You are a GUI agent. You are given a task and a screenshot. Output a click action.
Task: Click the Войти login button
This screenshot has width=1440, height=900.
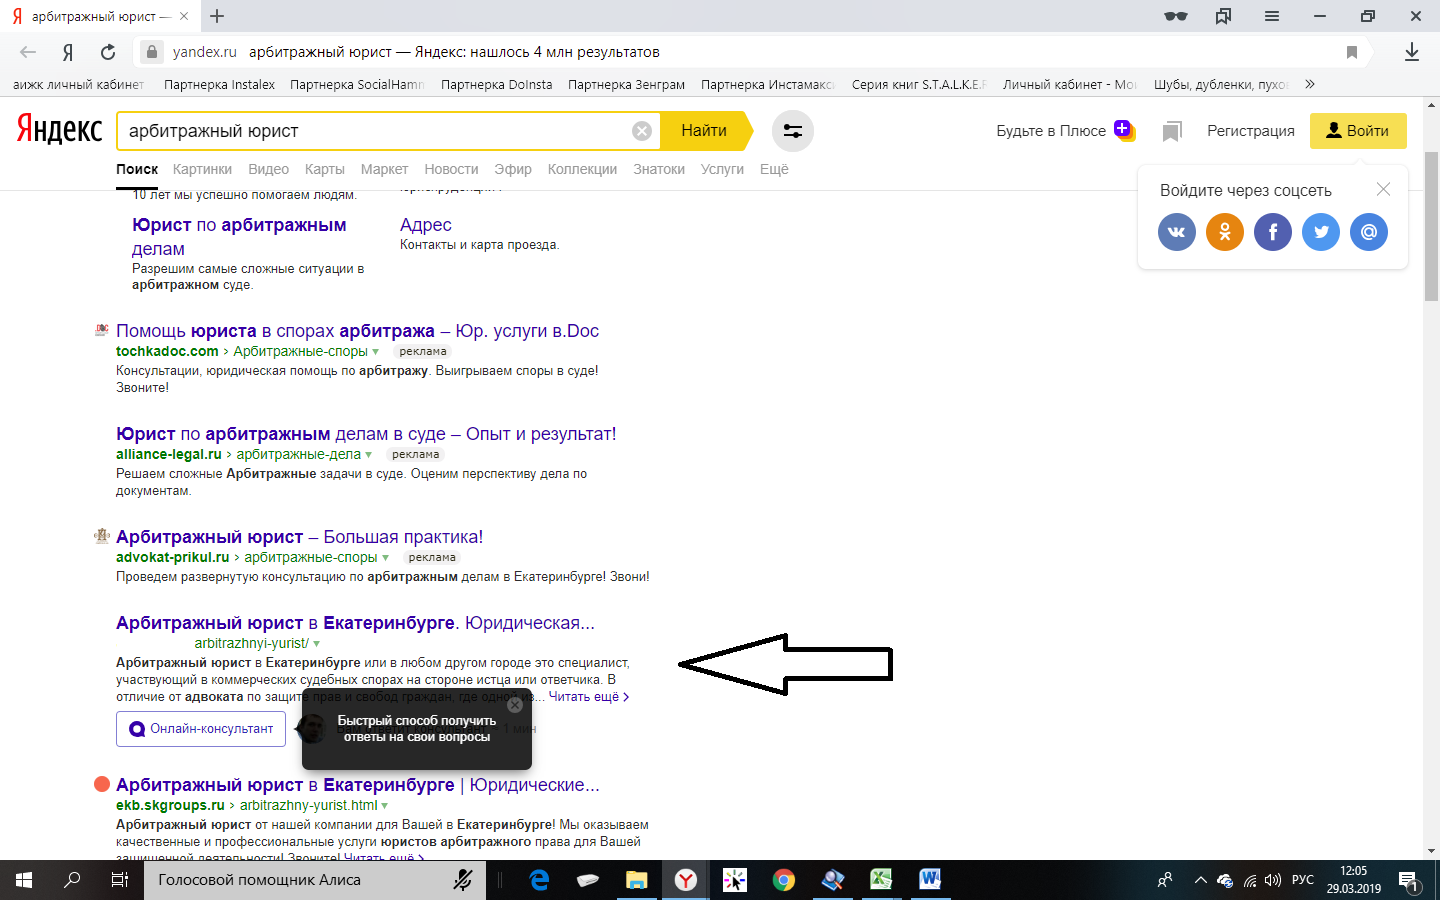click(x=1358, y=131)
